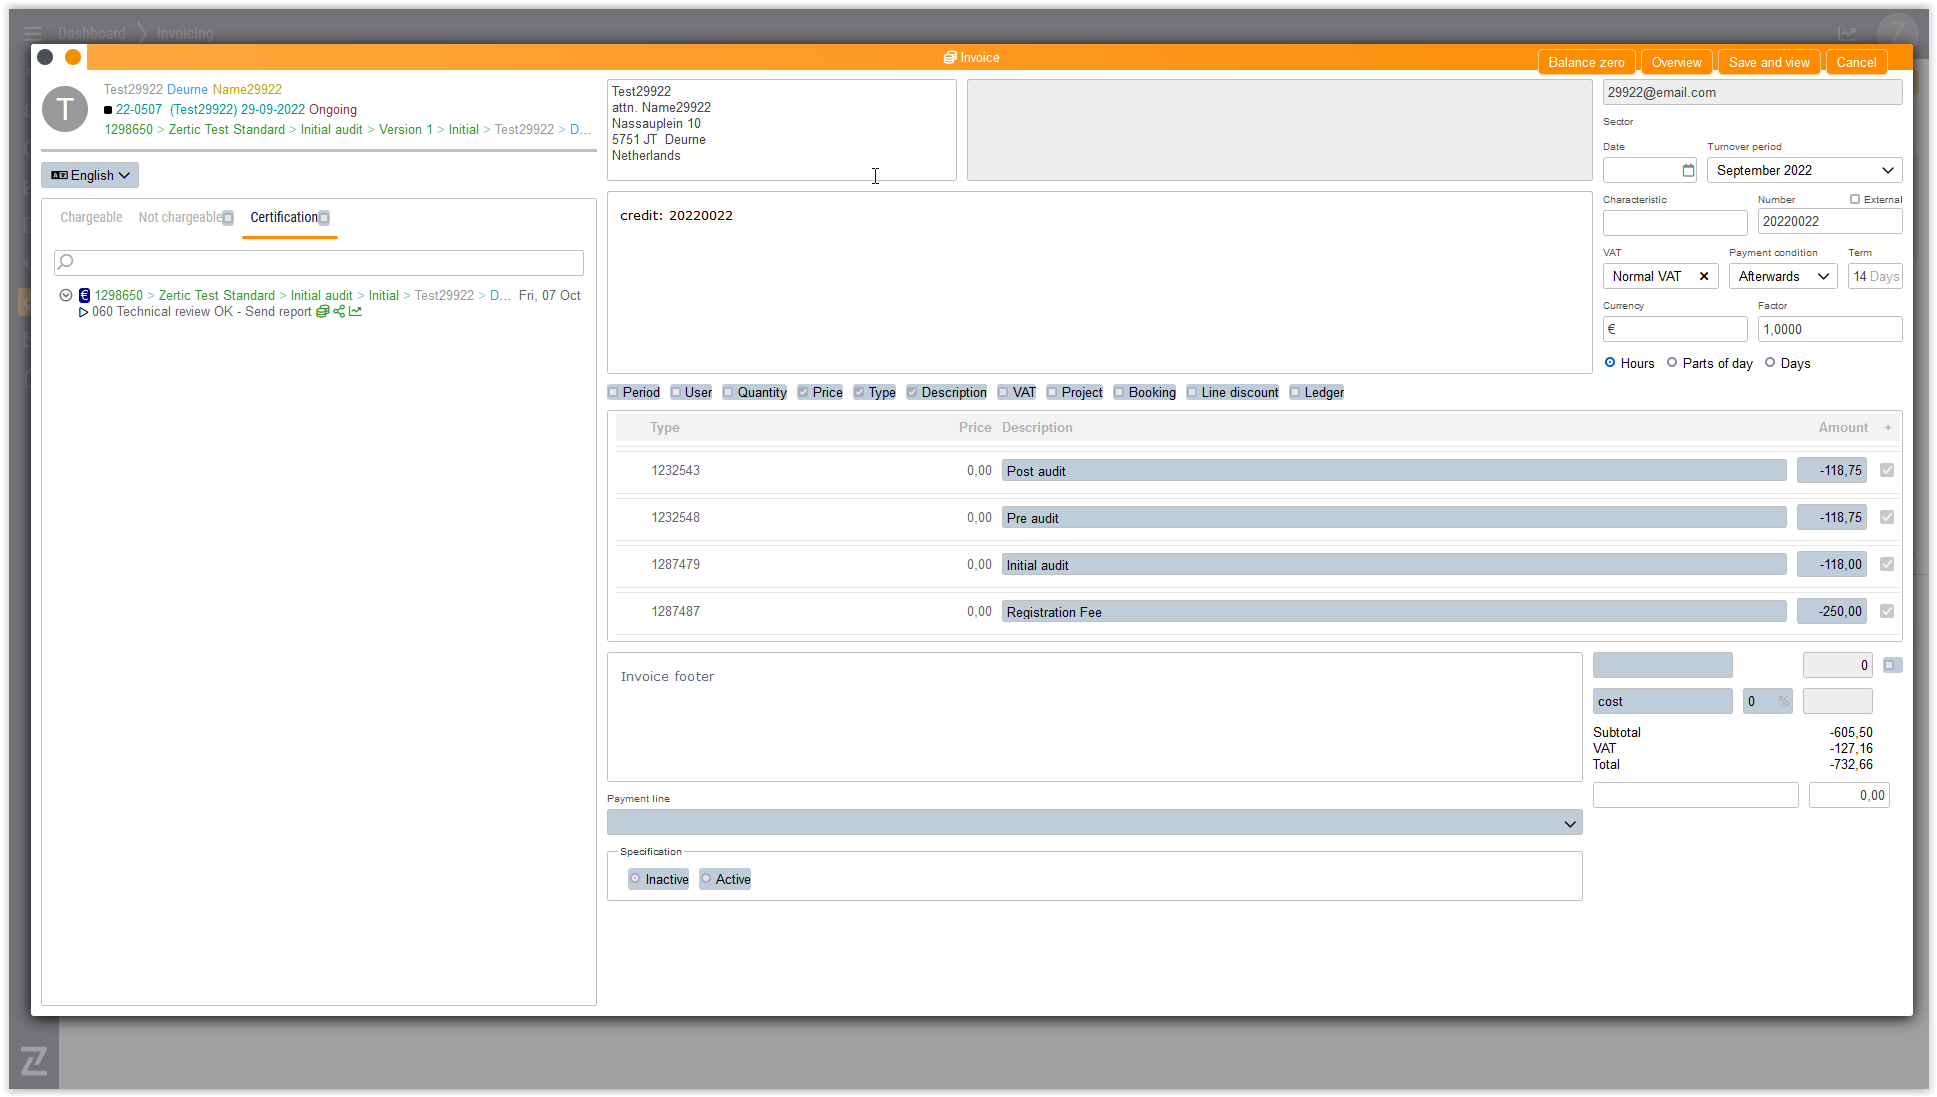Open the Turnover period dropdown
Image resolution: width=1937 pixels, height=1097 pixels.
point(1804,171)
